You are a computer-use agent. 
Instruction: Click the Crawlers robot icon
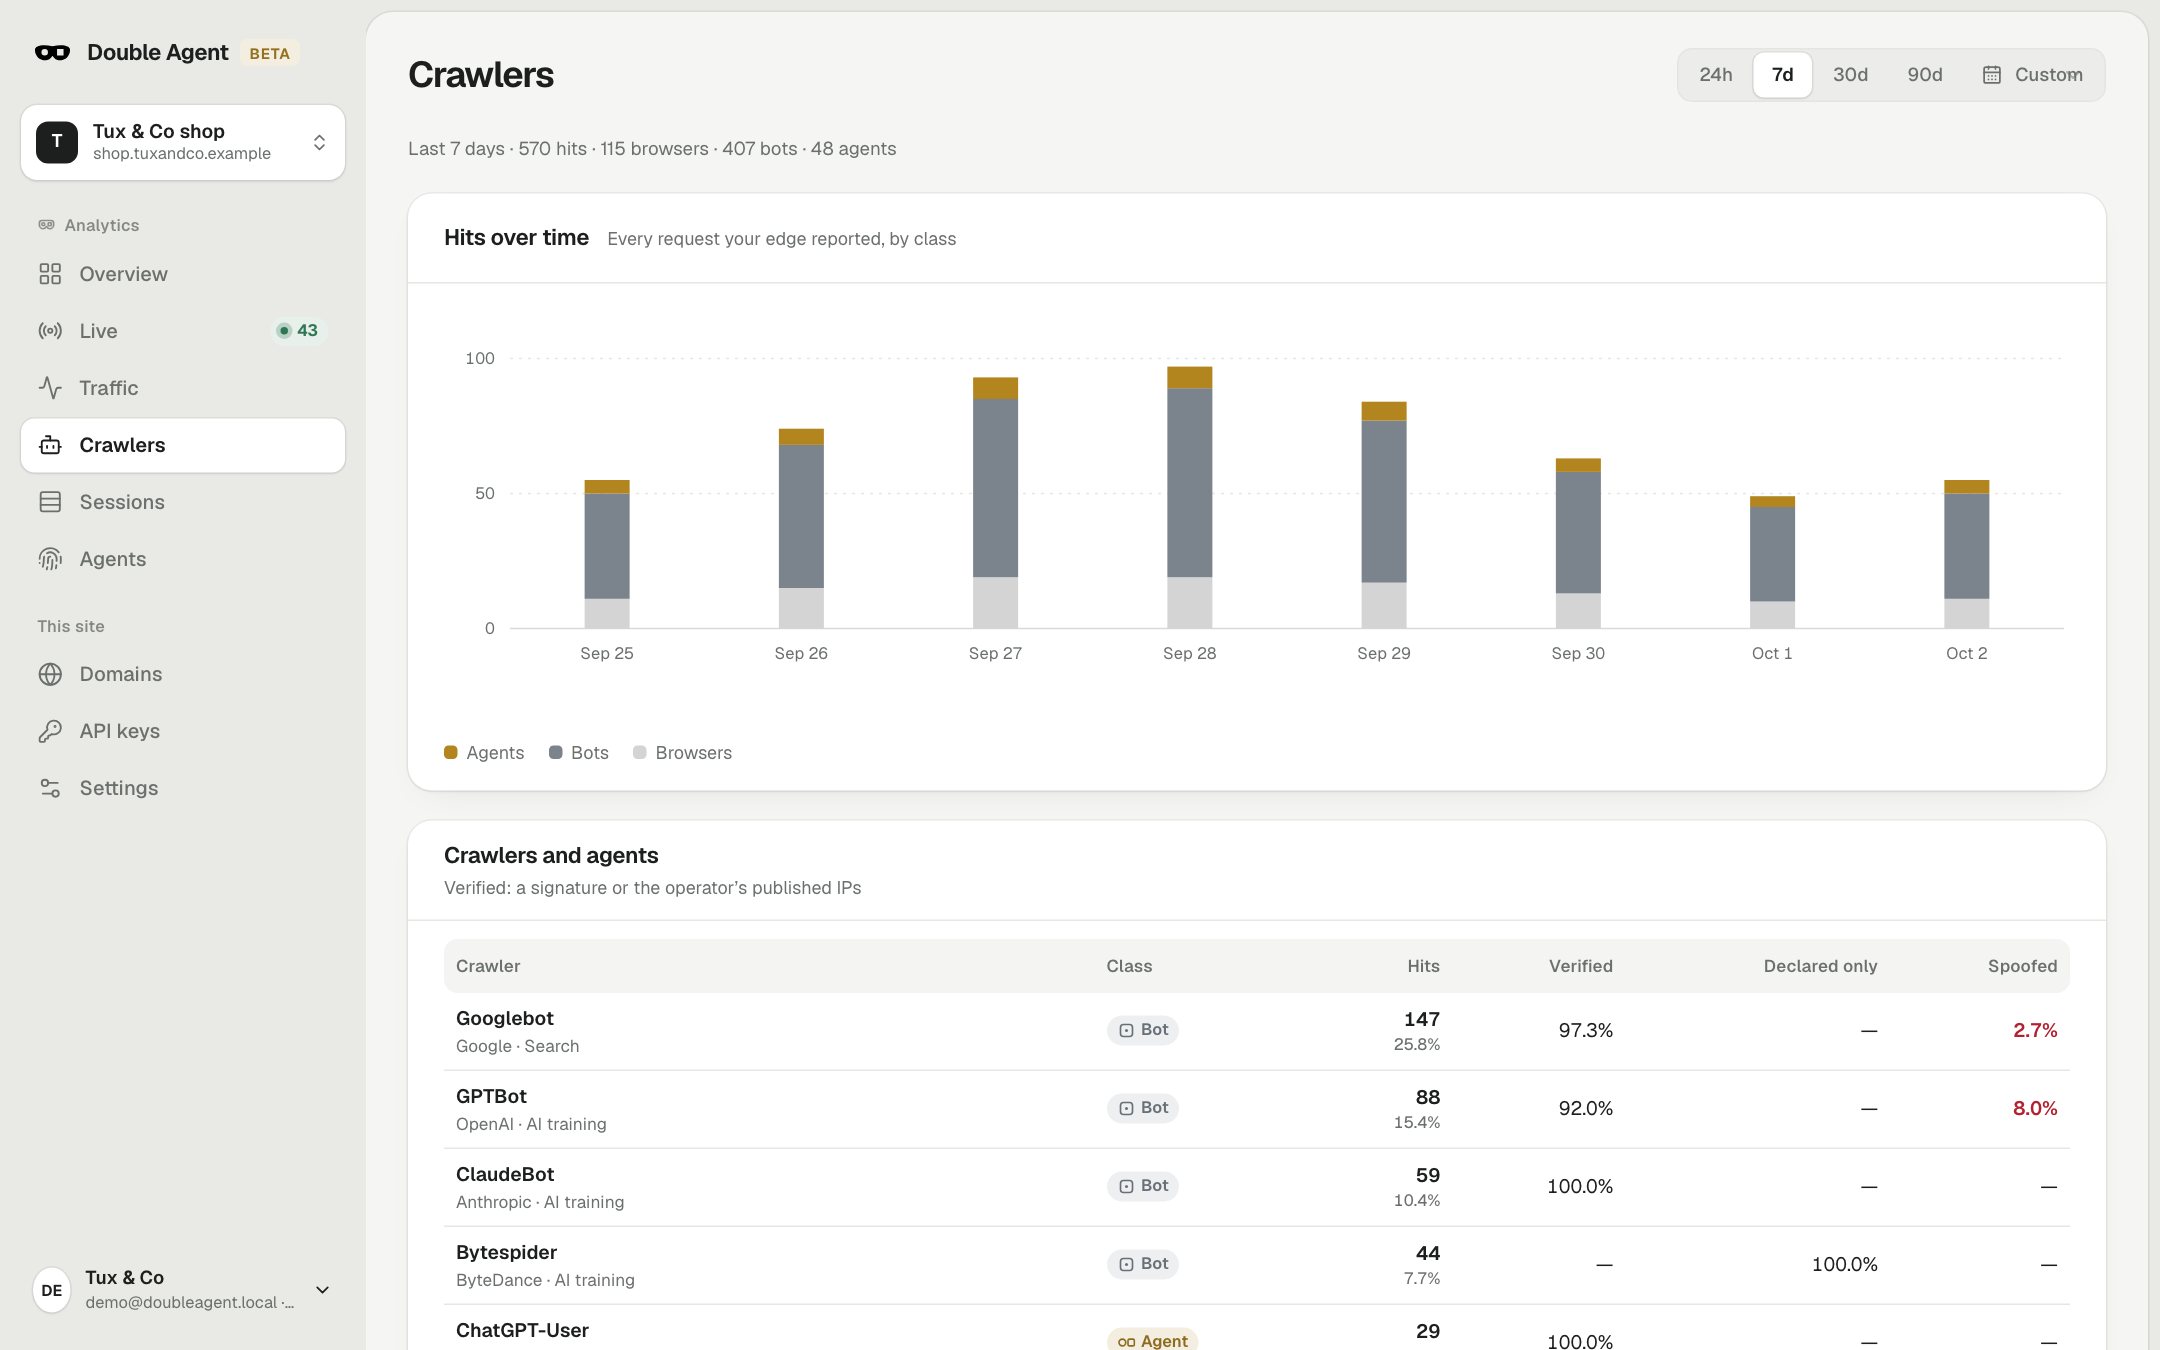50,445
